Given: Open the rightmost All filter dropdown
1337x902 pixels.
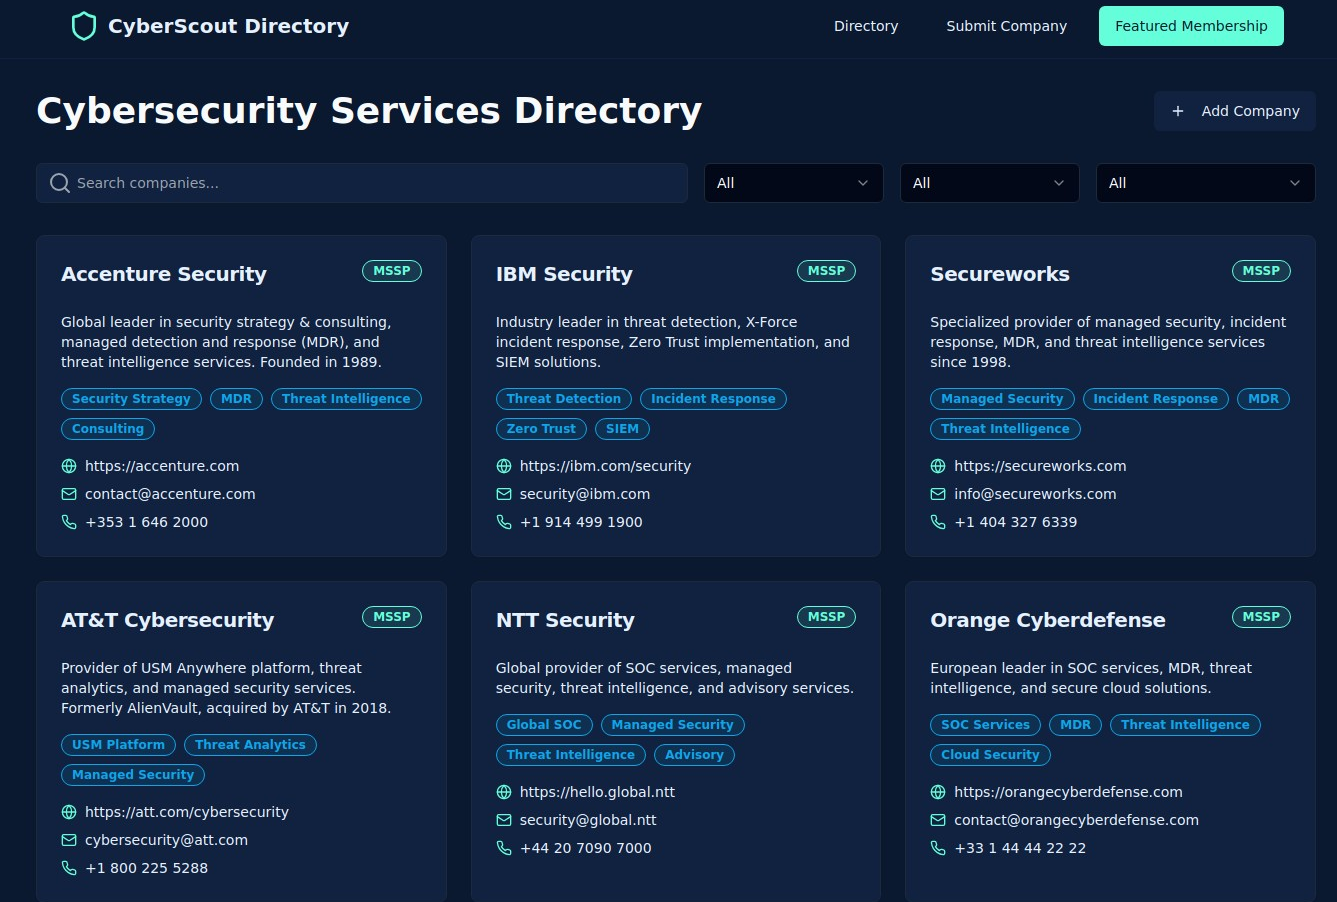Looking at the screenshot, I should coord(1205,183).
